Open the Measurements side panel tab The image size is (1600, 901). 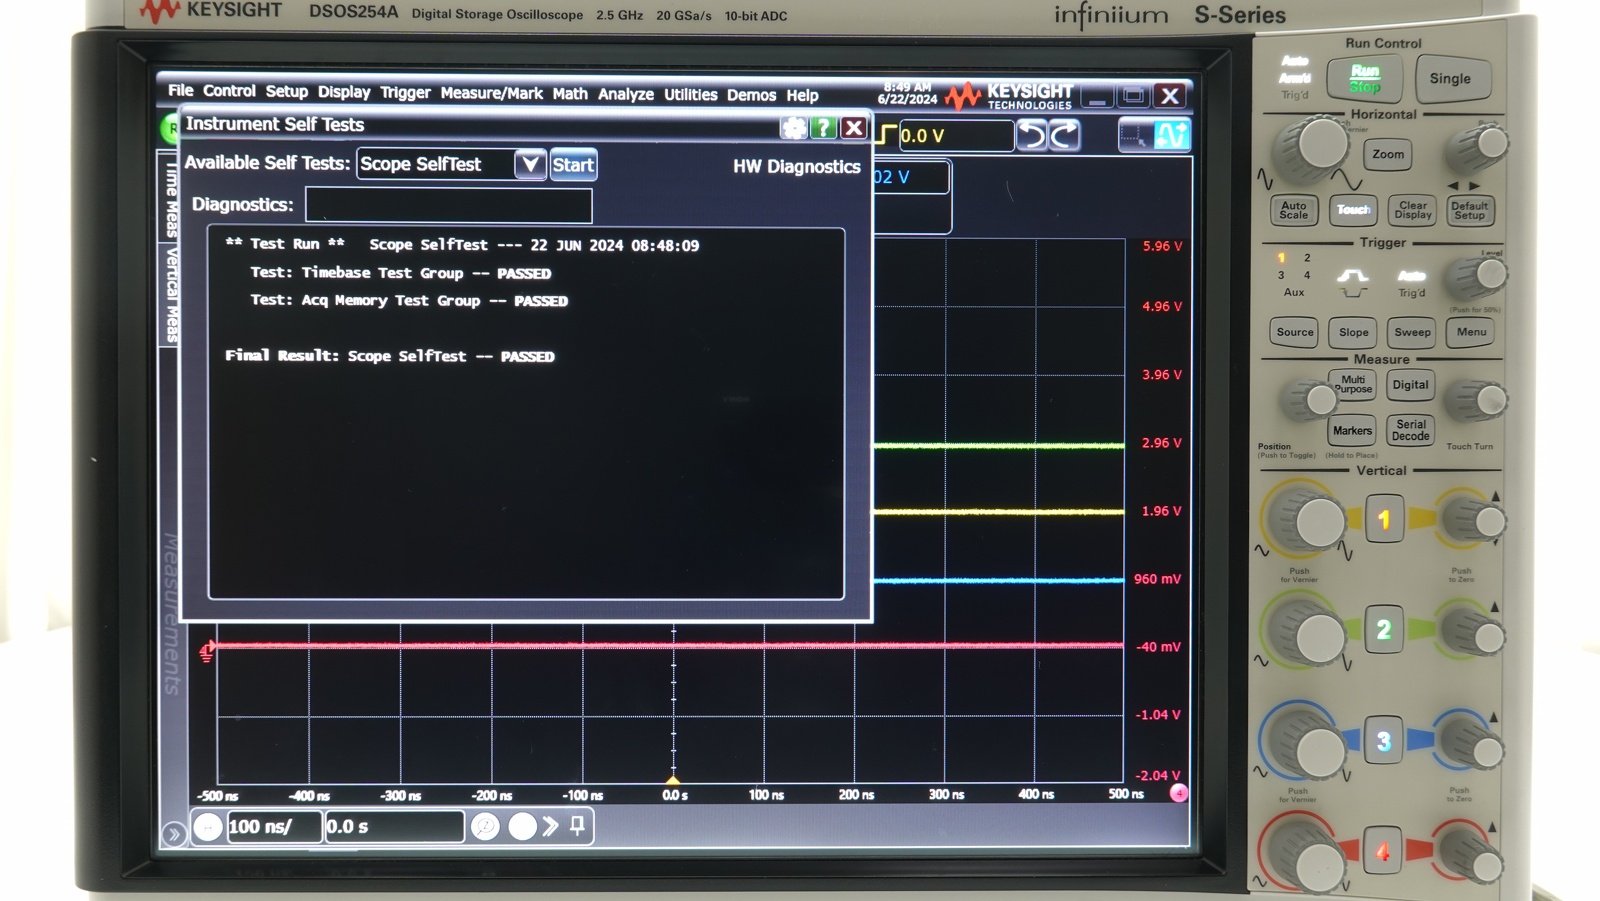[171, 613]
